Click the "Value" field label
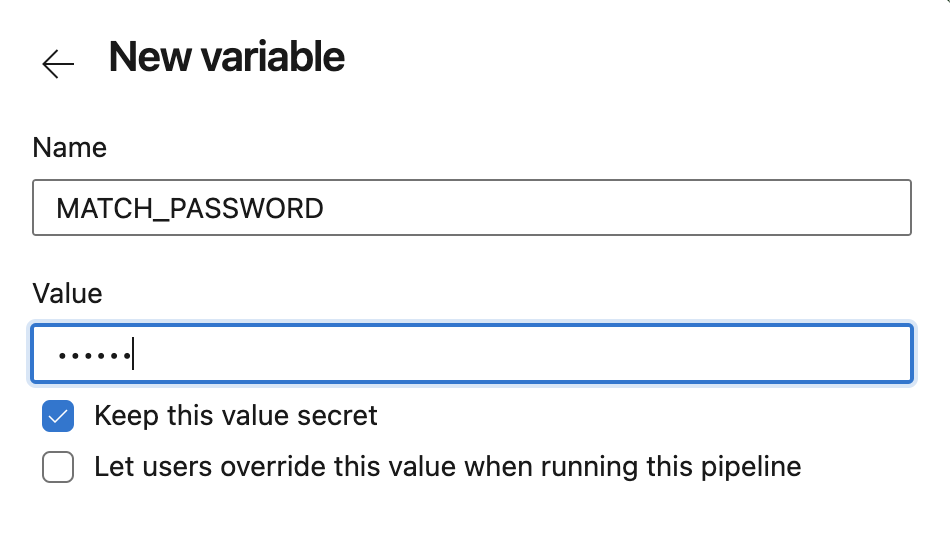 coord(67,293)
